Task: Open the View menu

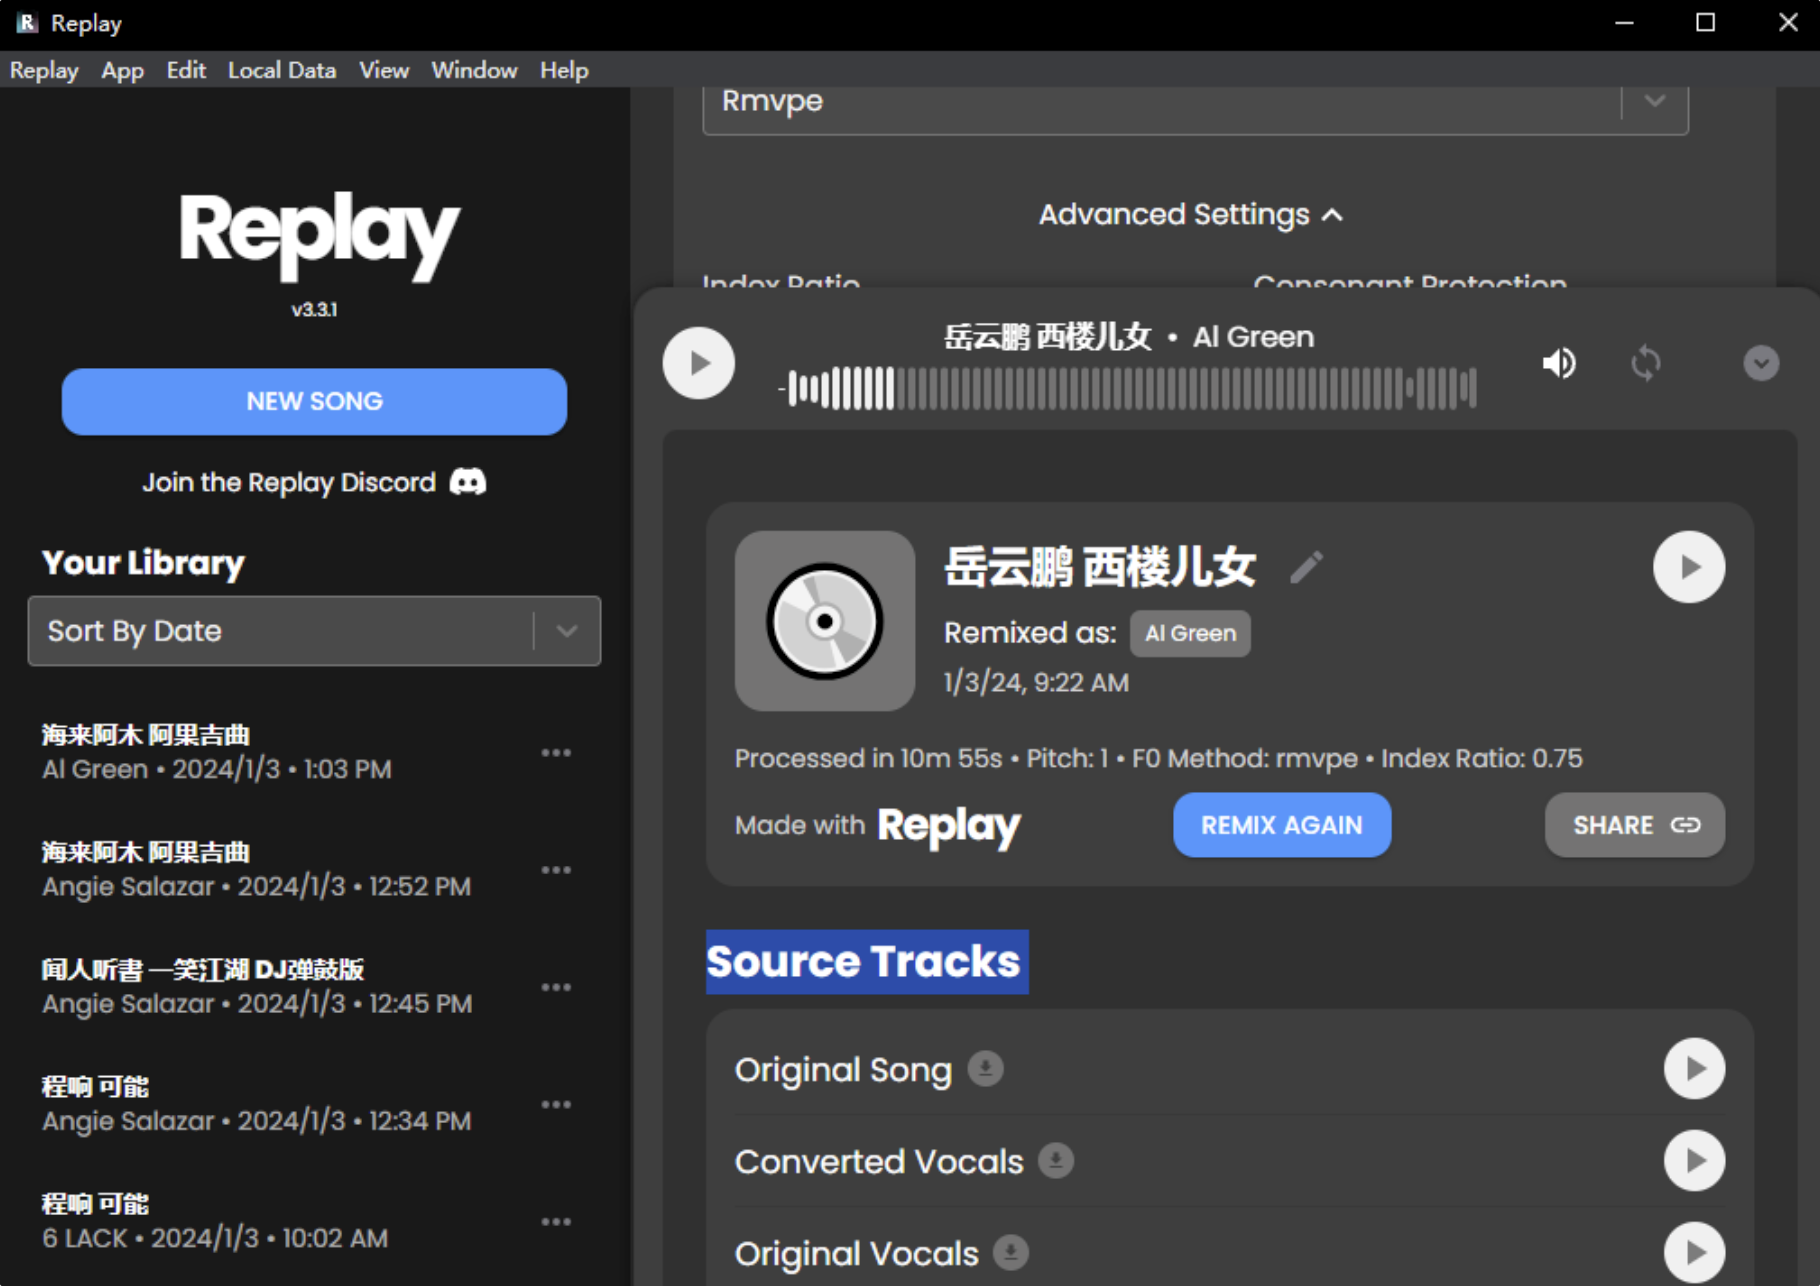Action: pos(384,70)
